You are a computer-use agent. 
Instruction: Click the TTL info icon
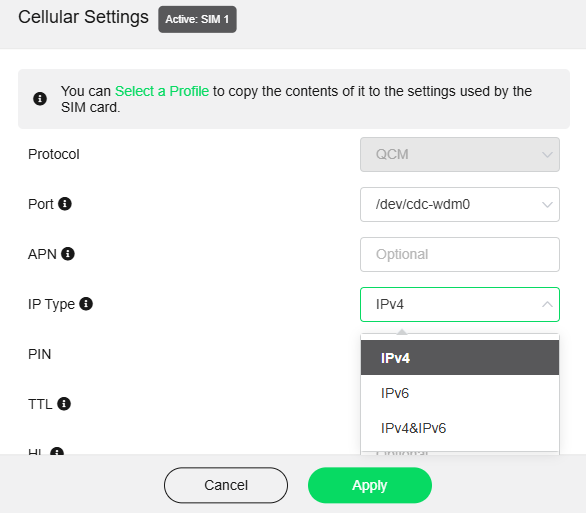[64, 404]
